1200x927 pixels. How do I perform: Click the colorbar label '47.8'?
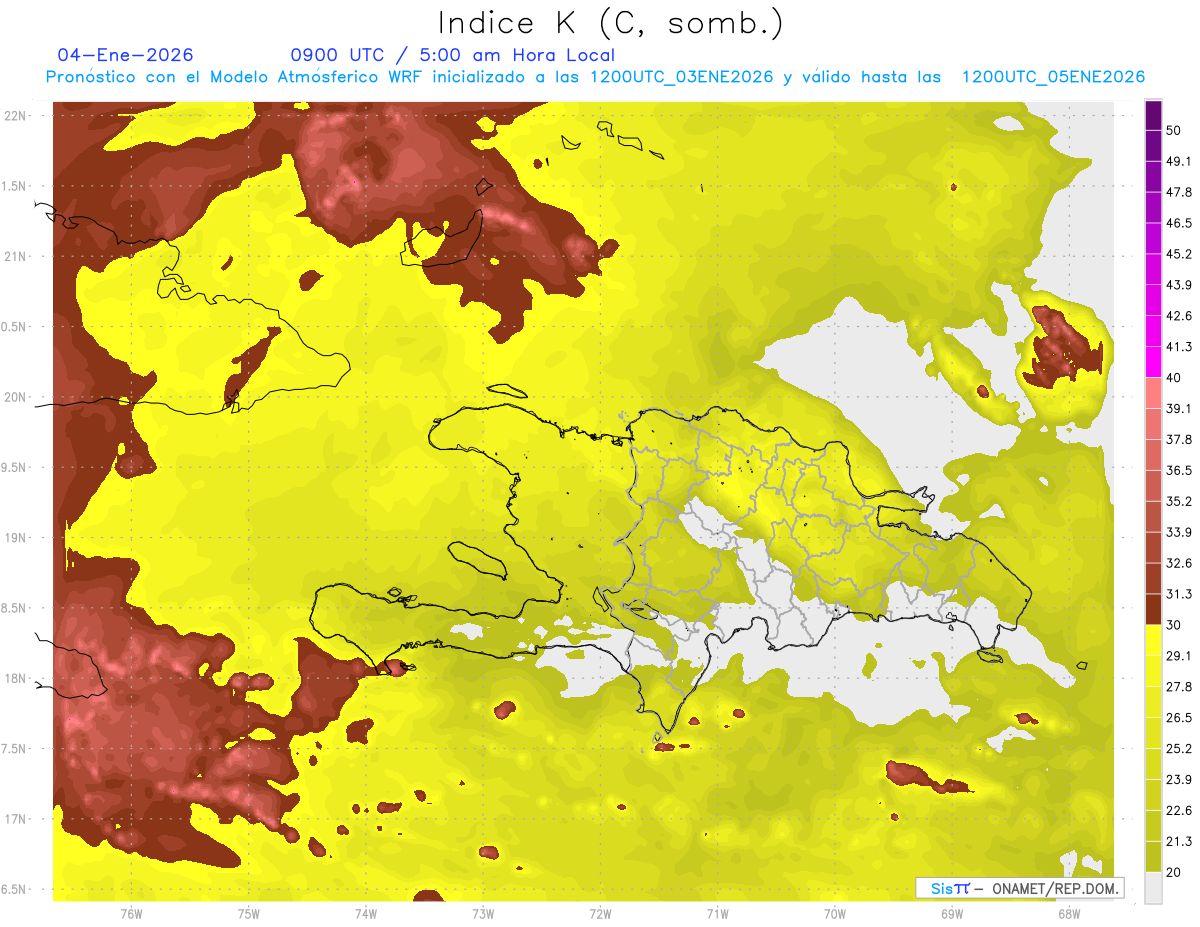pos(1179,192)
